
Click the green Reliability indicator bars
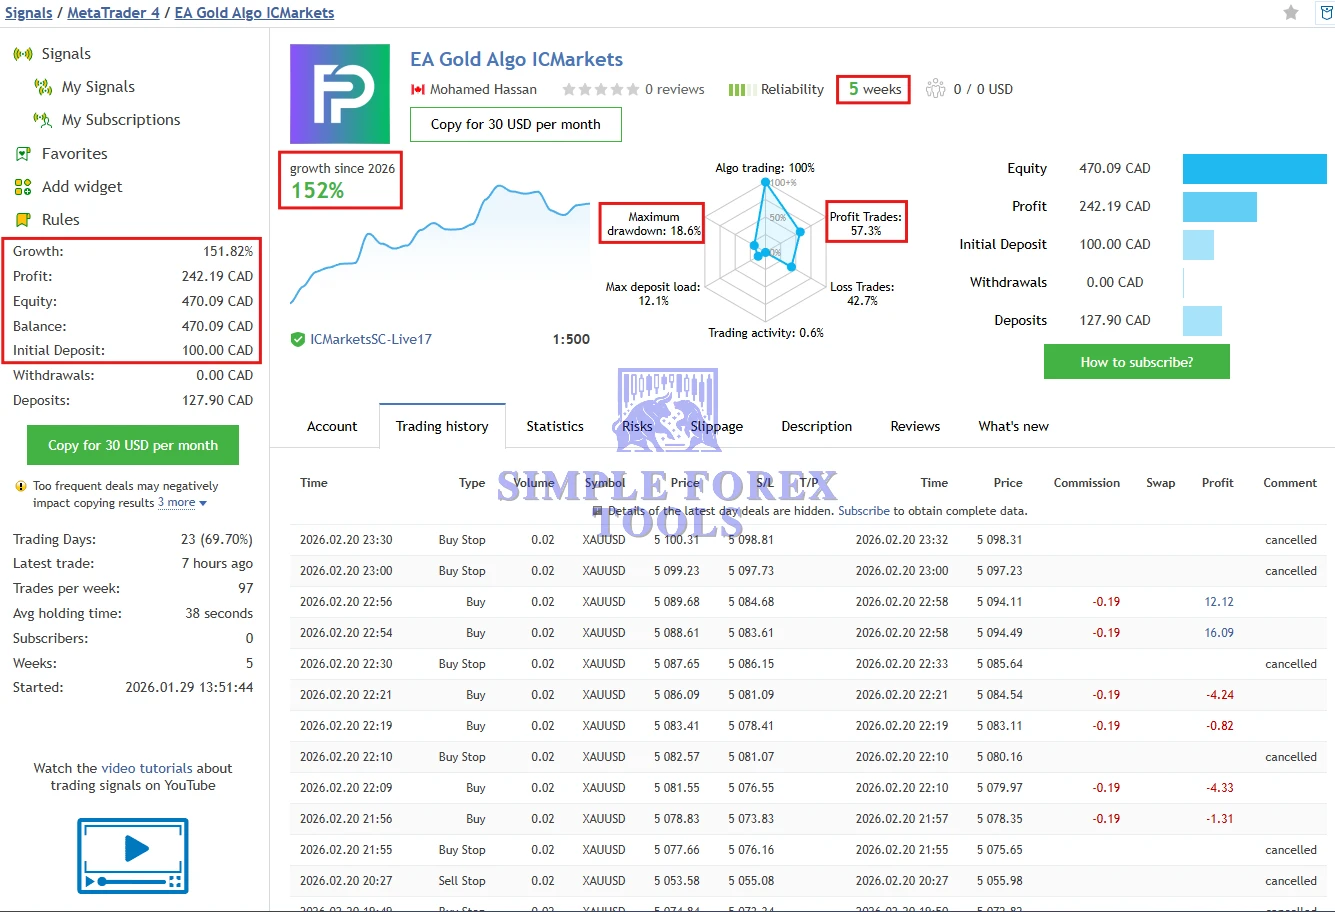tap(741, 89)
